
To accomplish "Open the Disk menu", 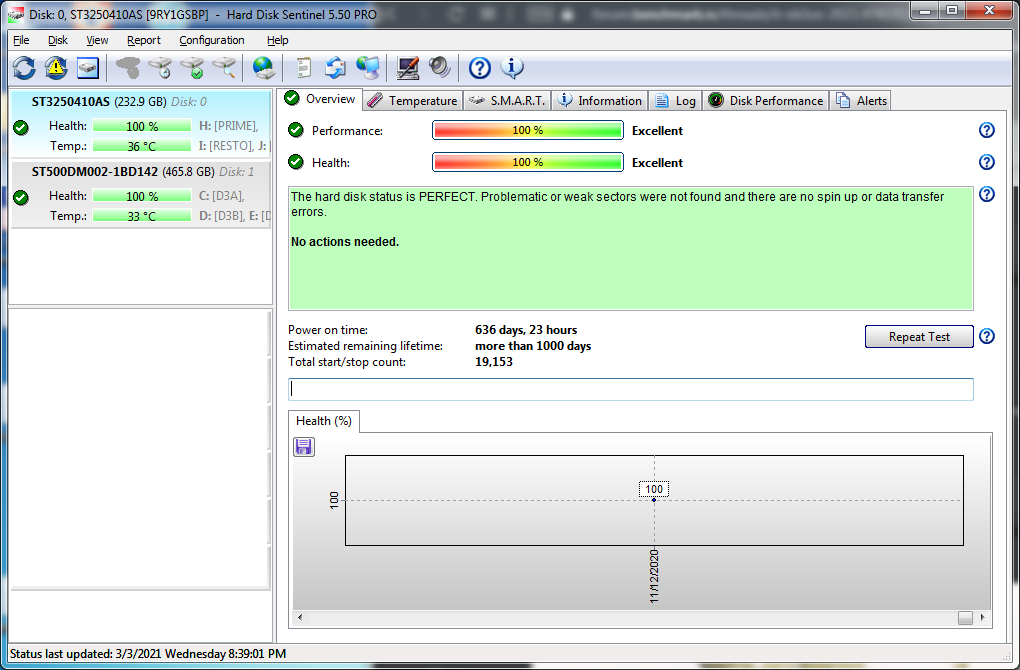I will pyautogui.click(x=57, y=40).
